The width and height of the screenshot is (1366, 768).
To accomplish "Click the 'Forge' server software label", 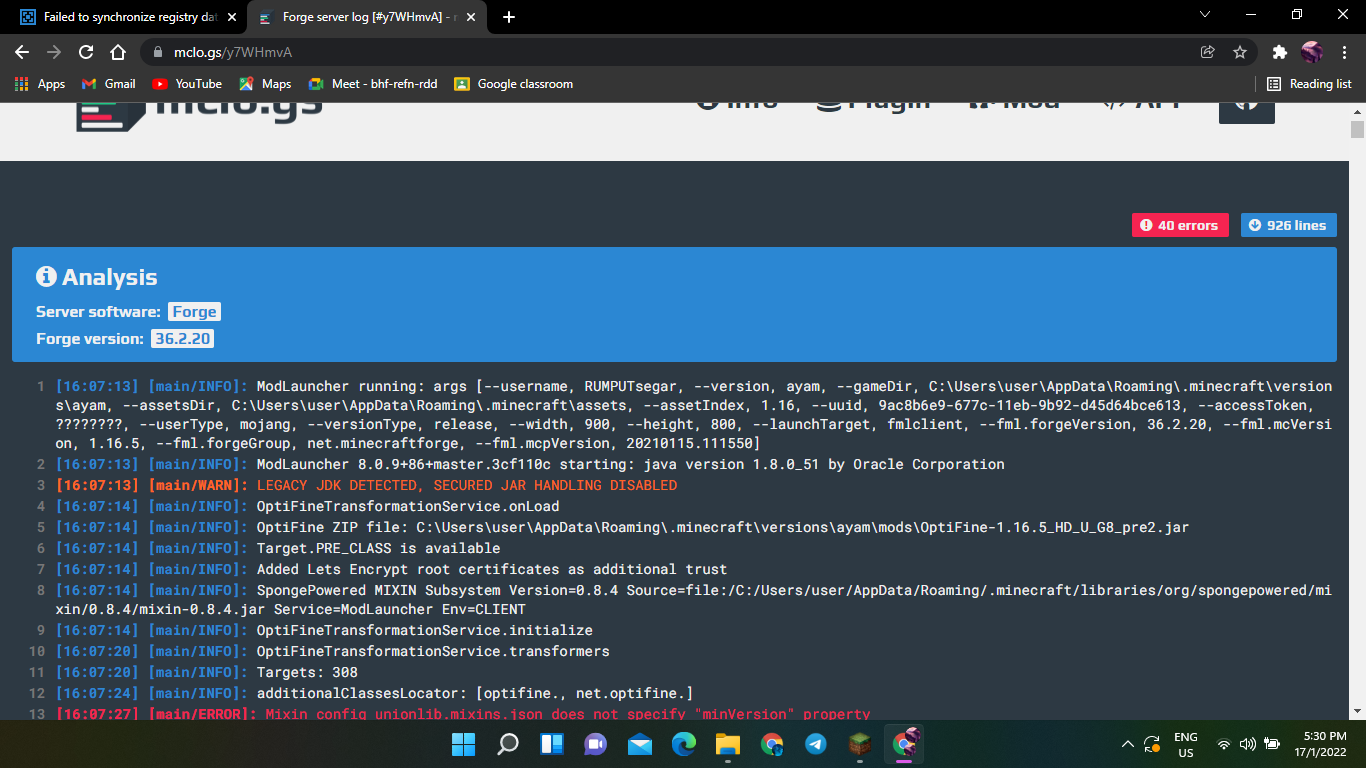I will point(194,312).
